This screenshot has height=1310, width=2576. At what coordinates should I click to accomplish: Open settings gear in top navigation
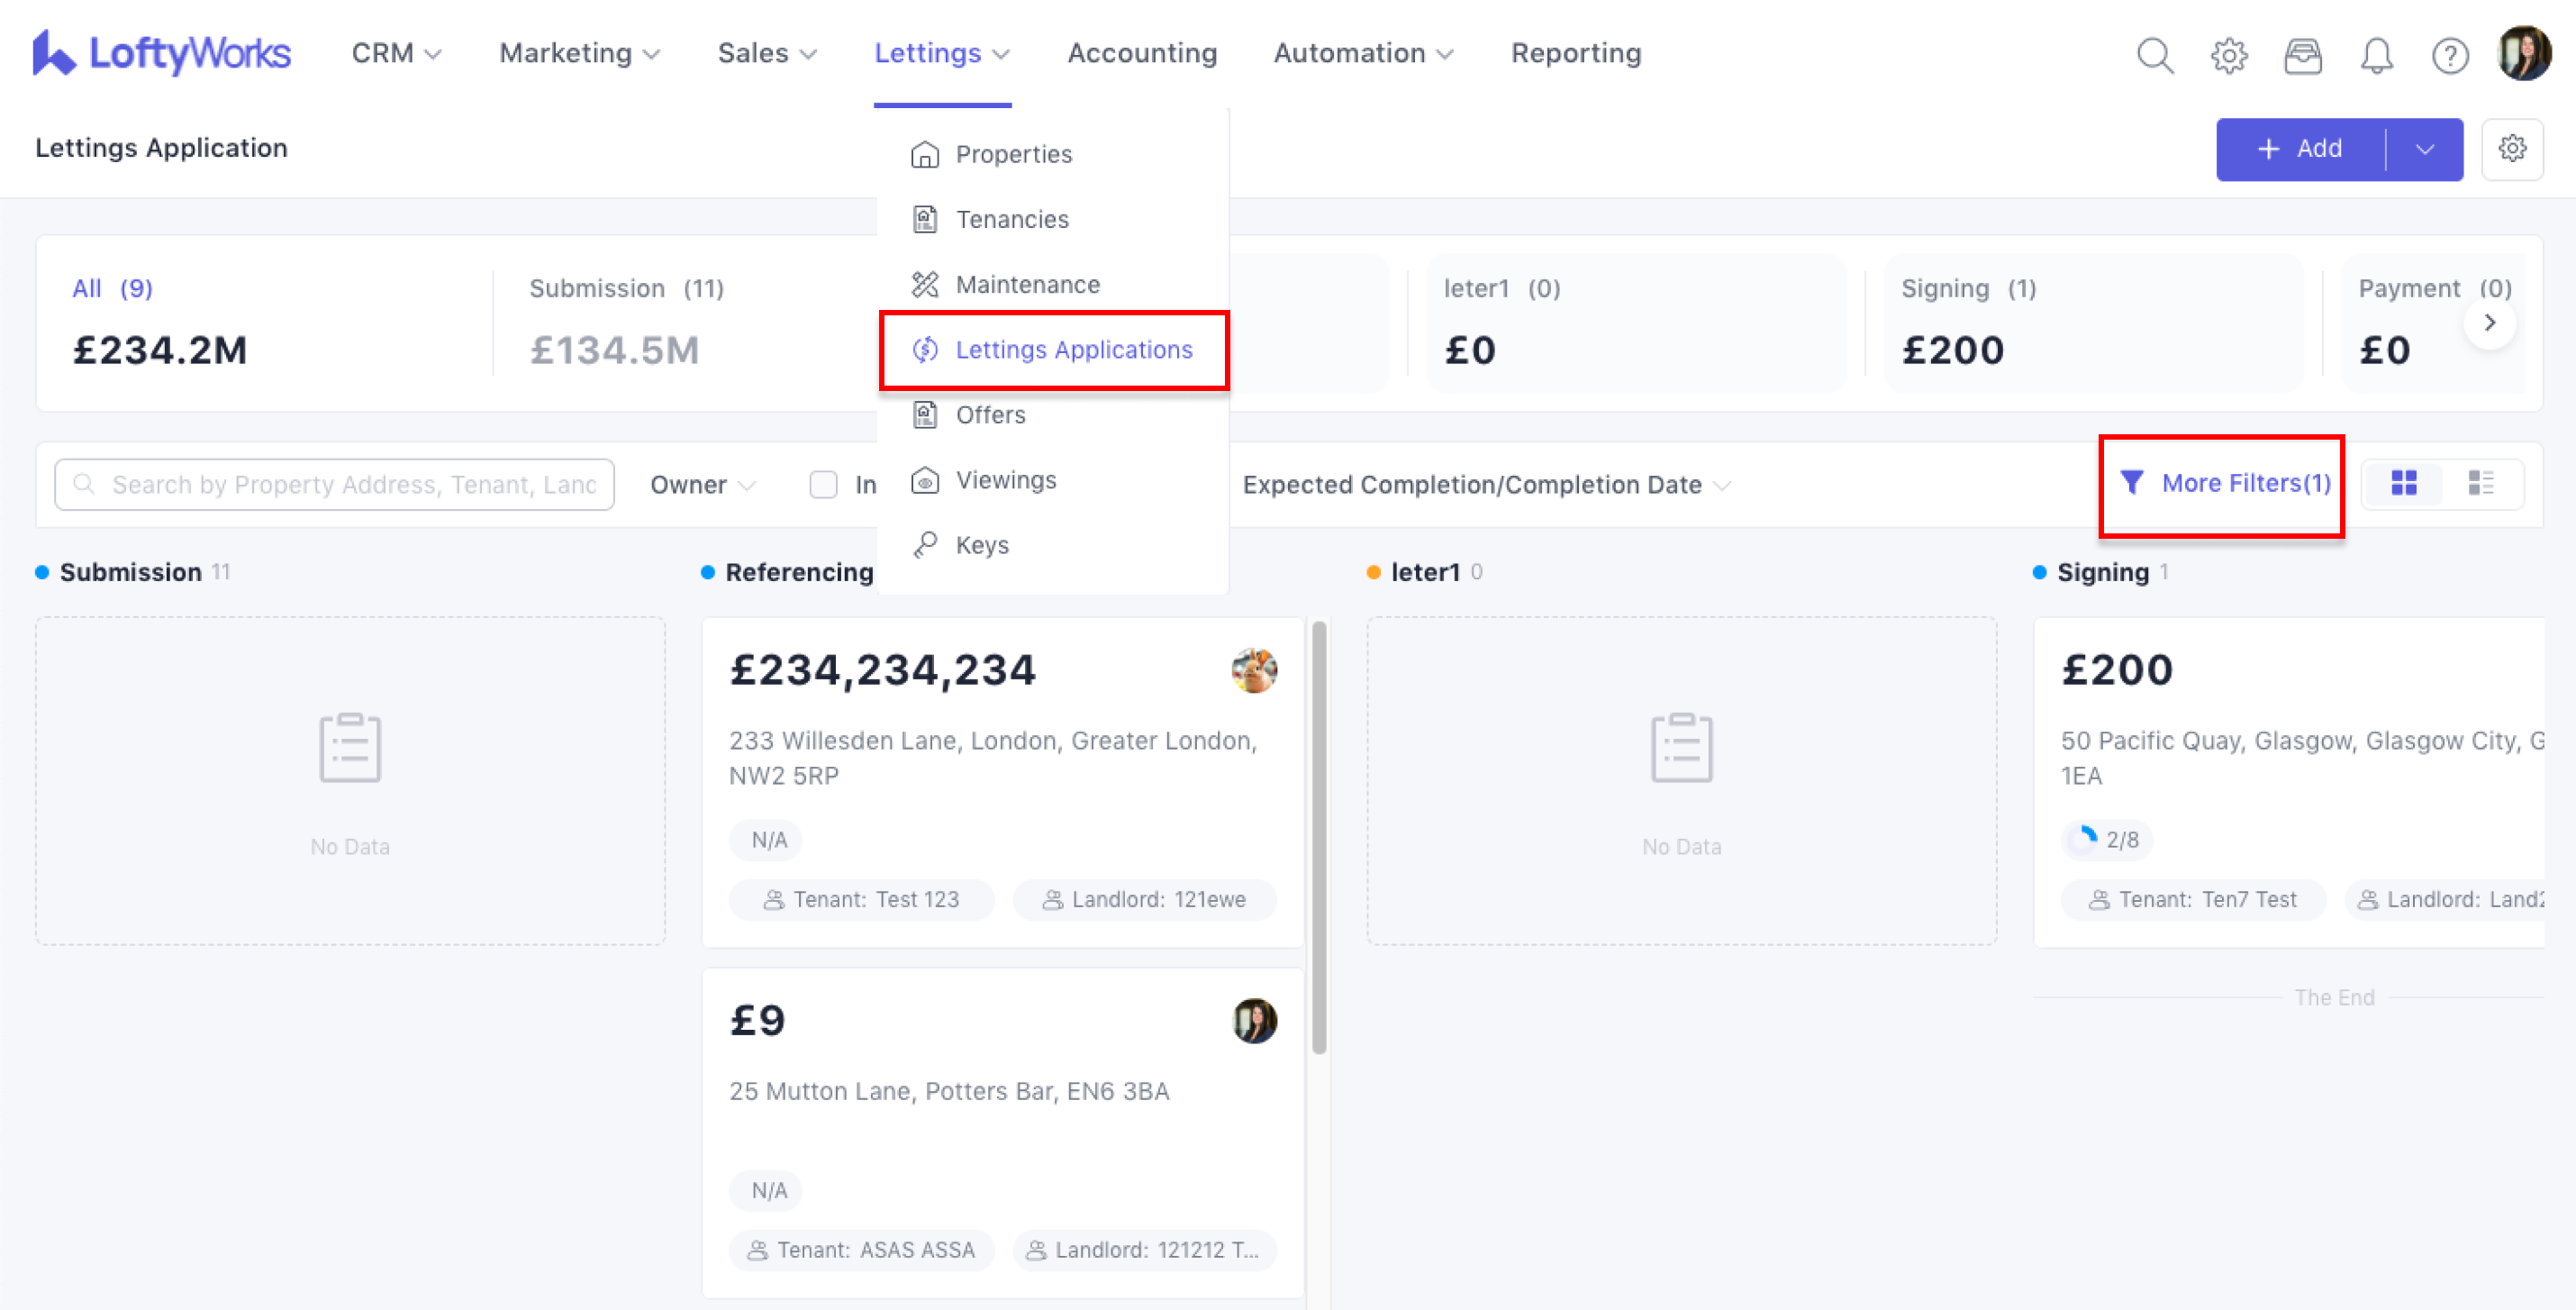(2228, 55)
